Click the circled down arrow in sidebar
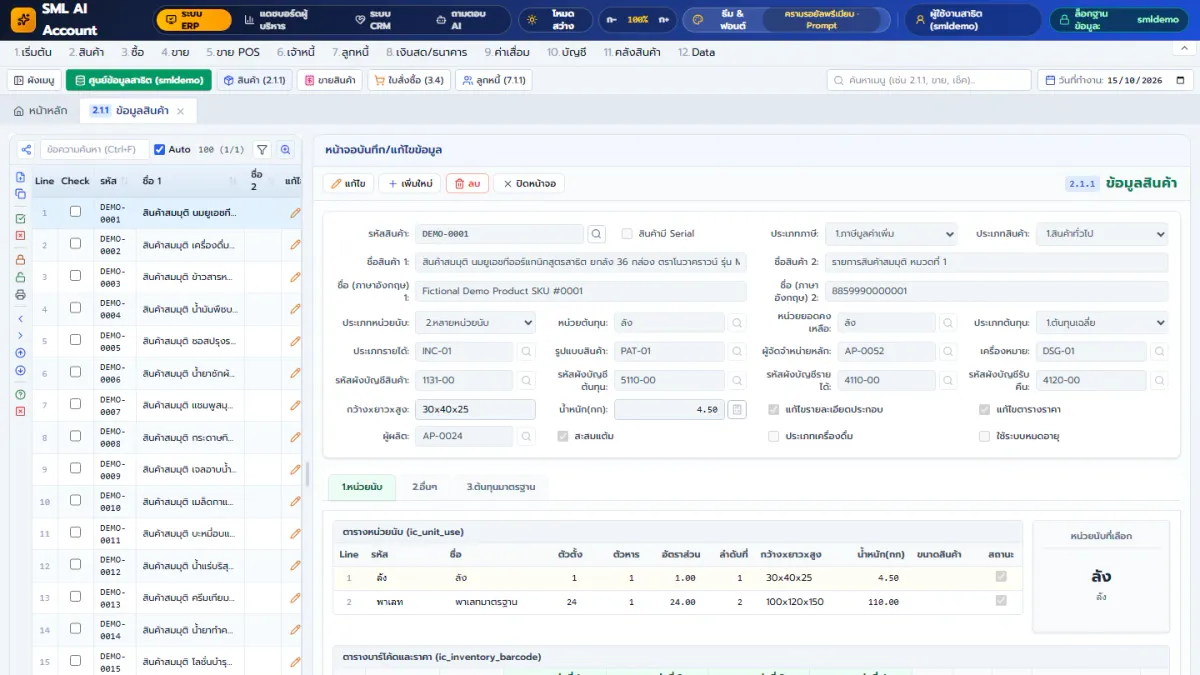 point(20,370)
